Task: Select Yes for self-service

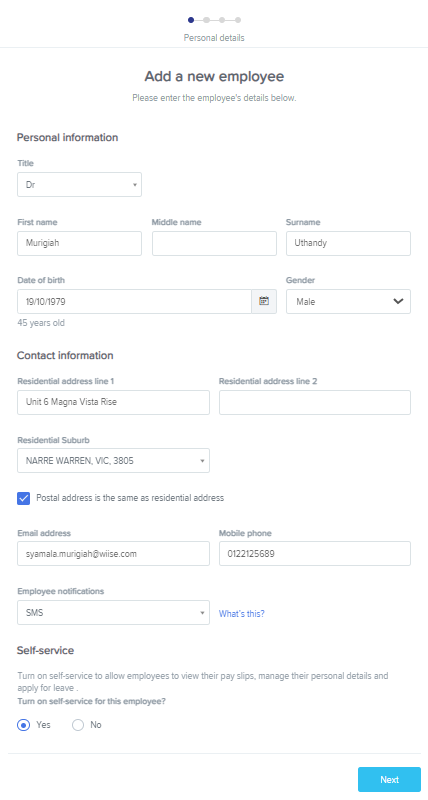Action: 23,724
